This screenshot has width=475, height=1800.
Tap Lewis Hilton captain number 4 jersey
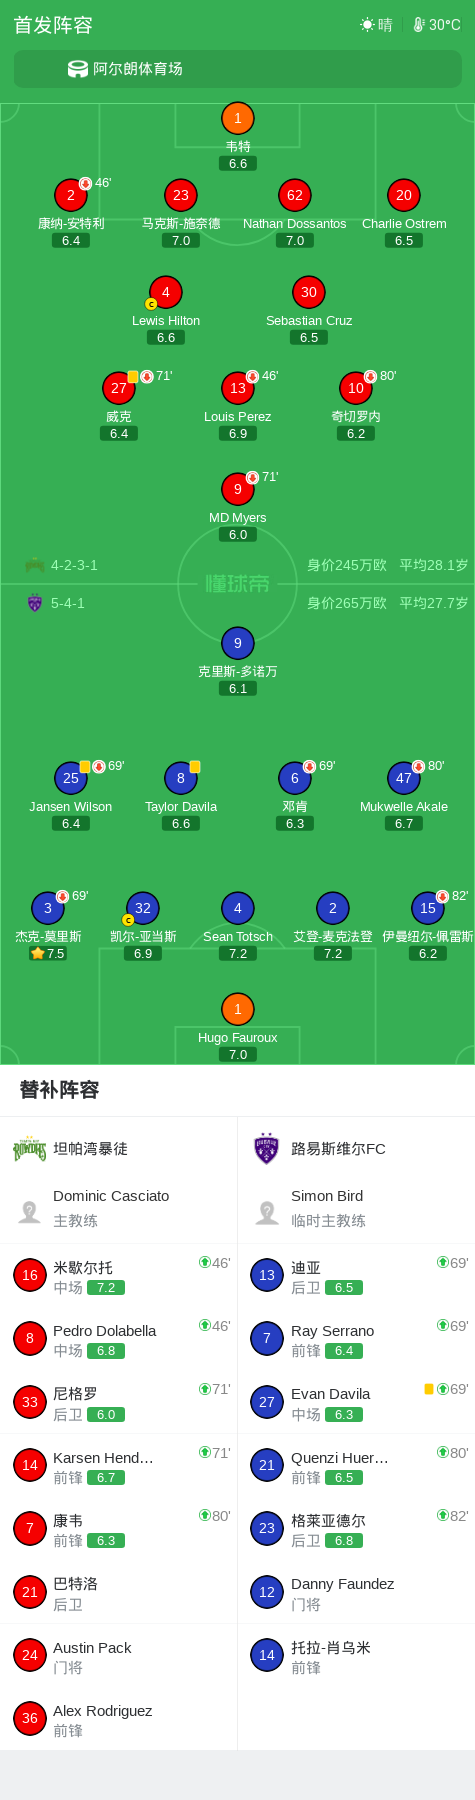click(165, 292)
